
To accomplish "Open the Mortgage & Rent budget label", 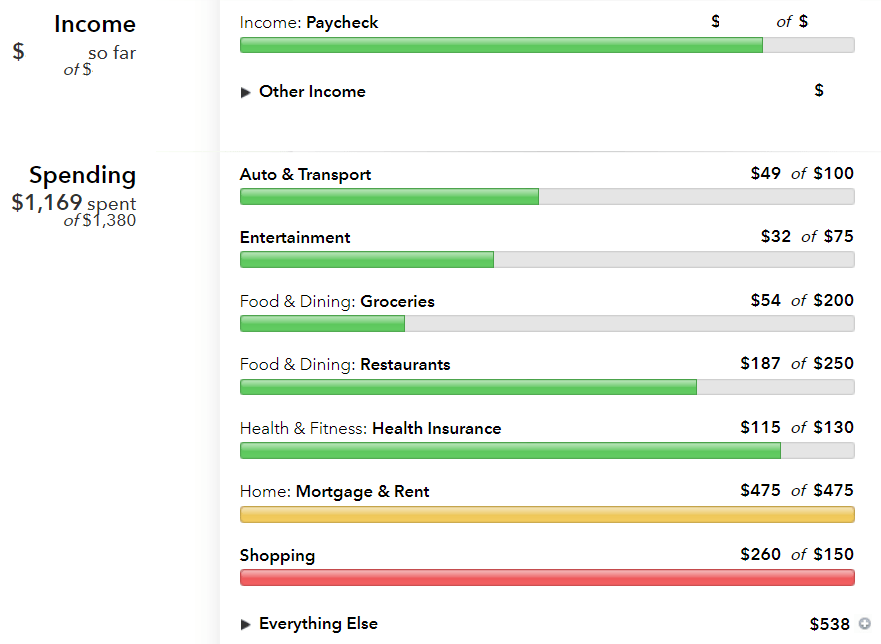I will pos(362,492).
